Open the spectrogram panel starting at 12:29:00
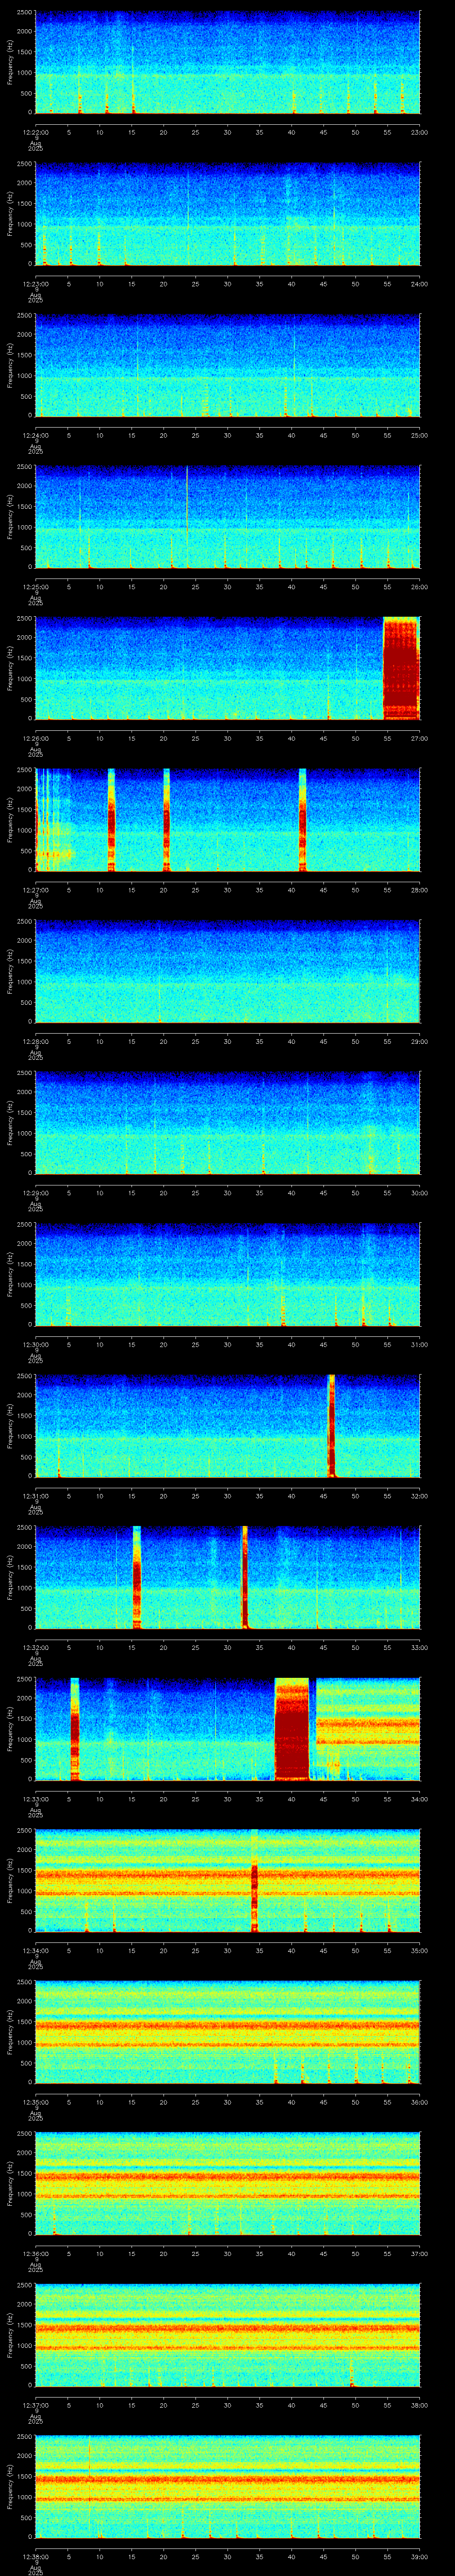455x2576 pixels. coord(227,1123)
